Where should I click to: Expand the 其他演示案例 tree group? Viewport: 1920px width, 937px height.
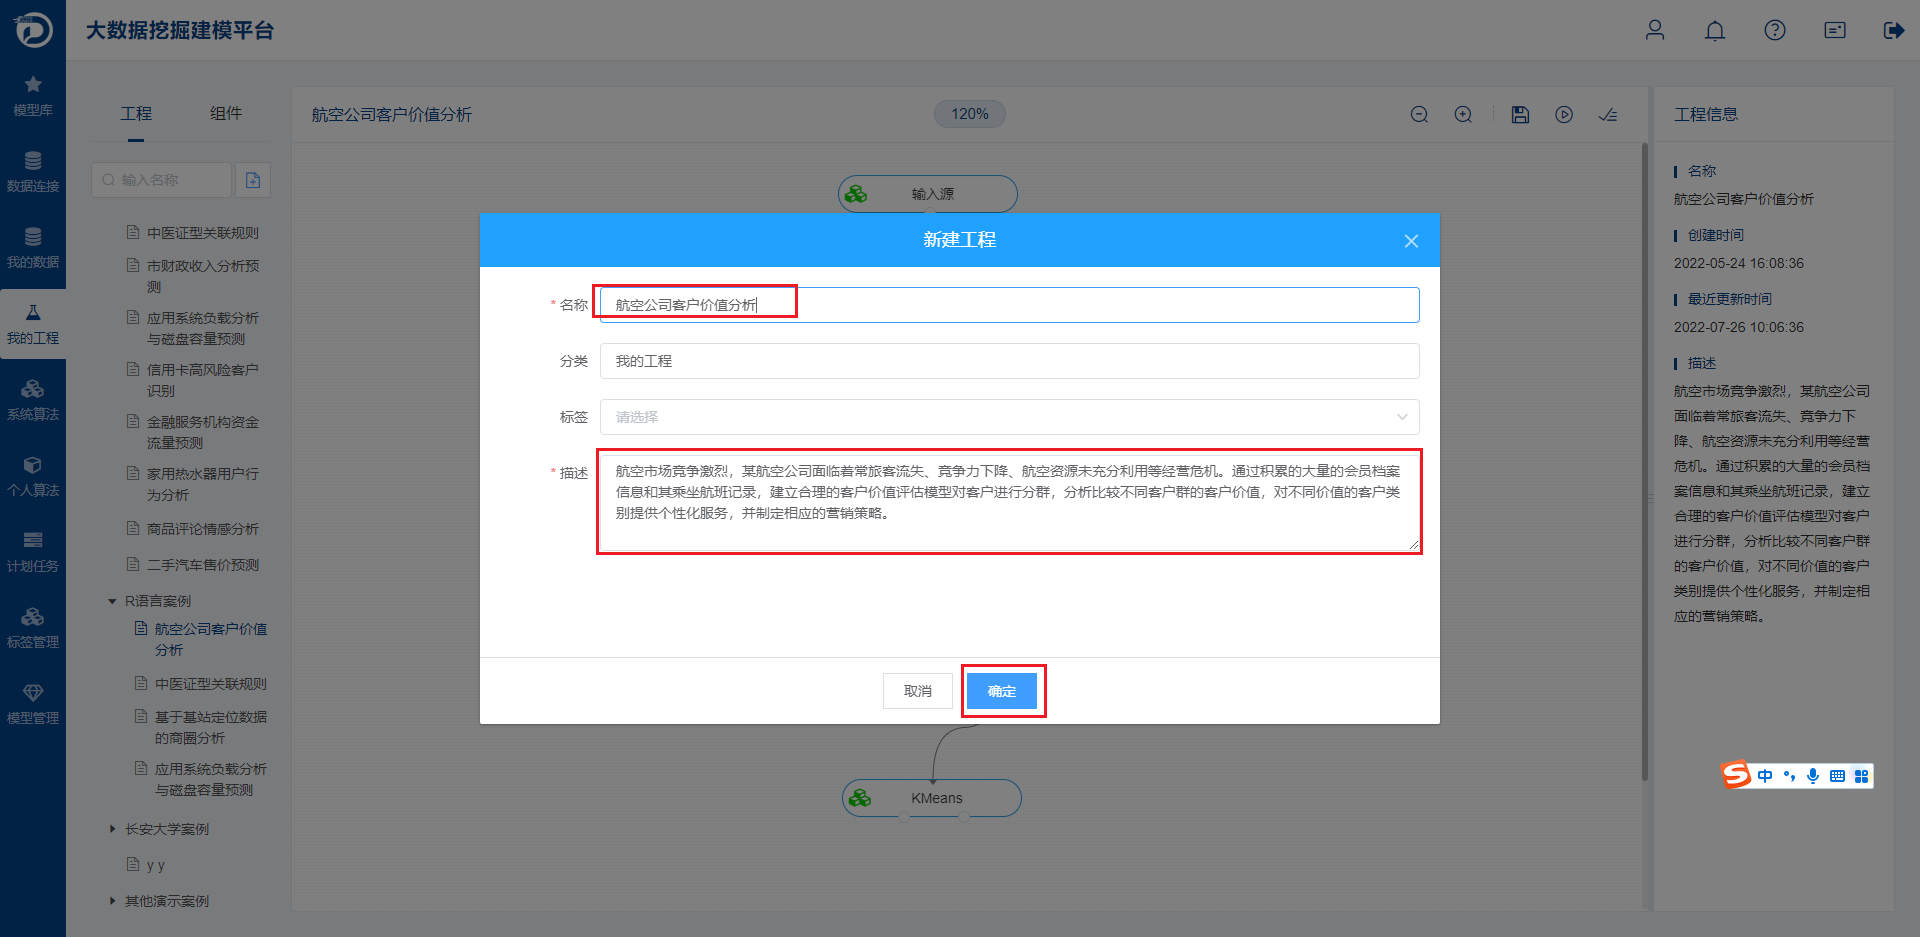[112, 901]
